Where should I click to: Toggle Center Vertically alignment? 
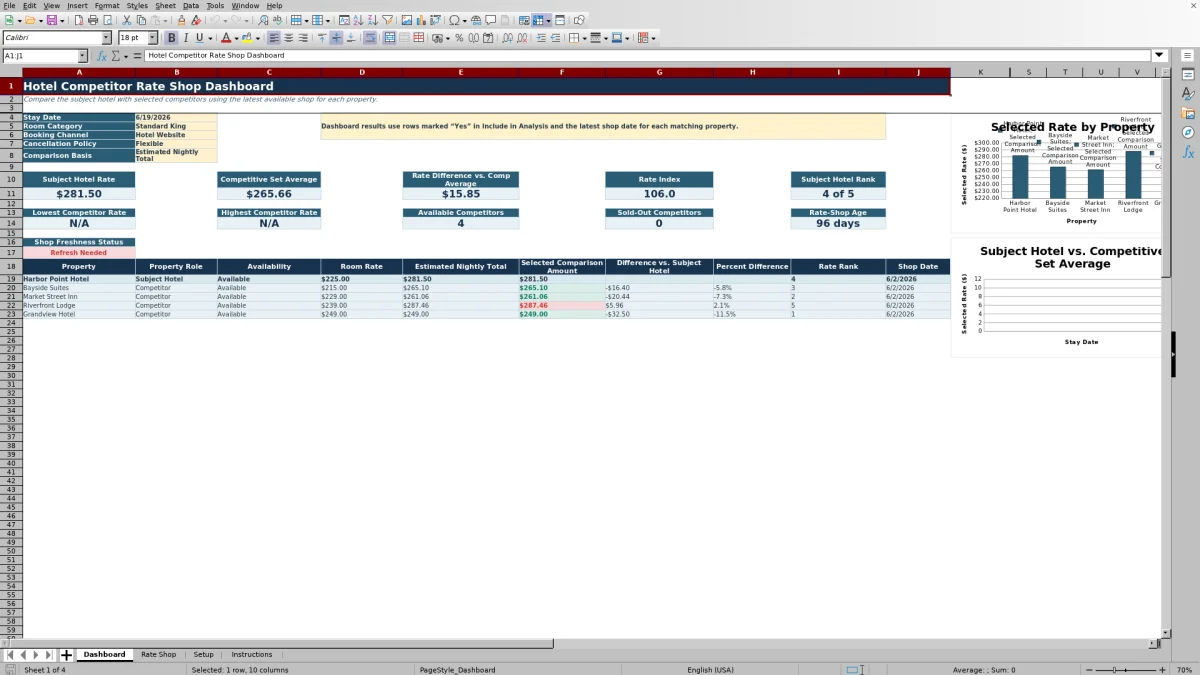coord(336,38)
